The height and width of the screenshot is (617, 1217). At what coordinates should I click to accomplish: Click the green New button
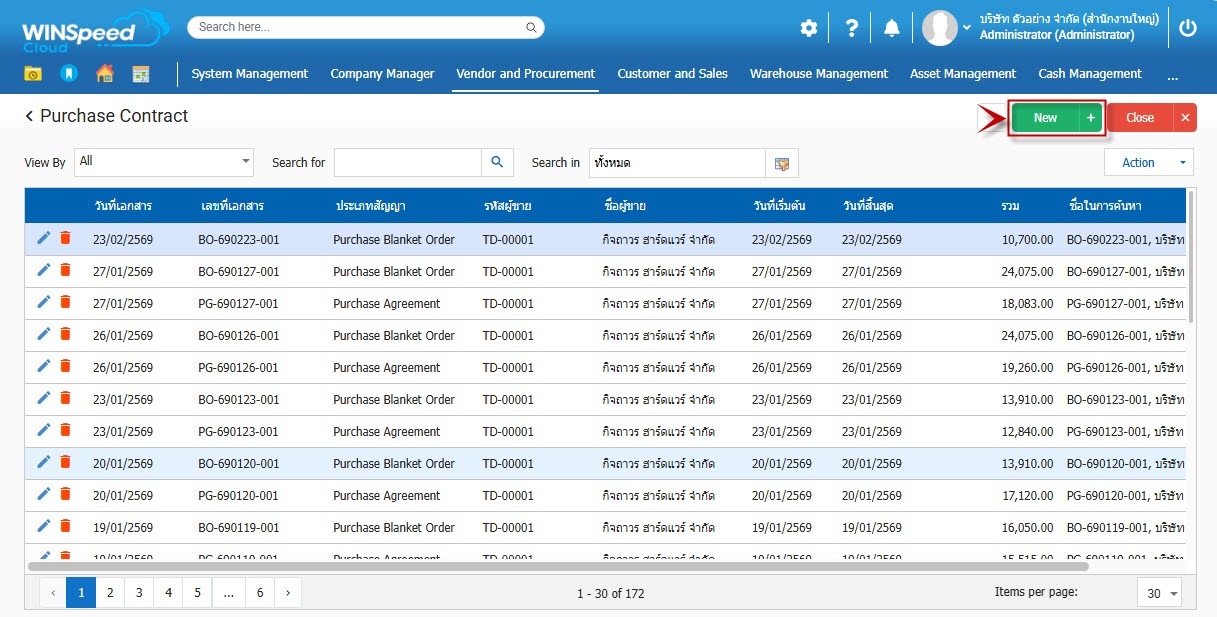pos(1045,118)
